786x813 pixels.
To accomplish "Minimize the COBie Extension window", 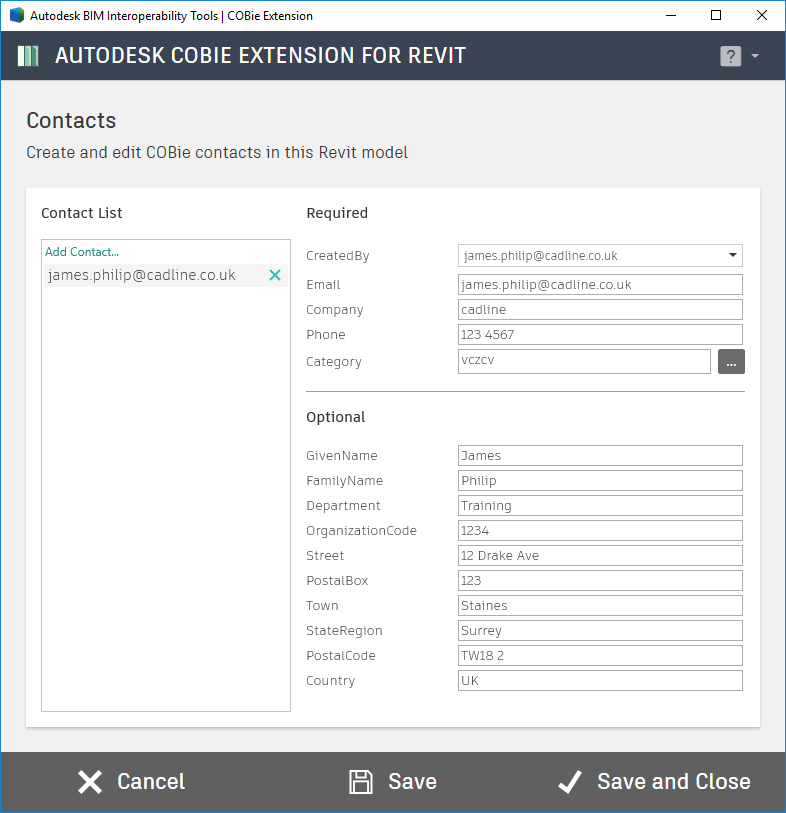I will click(x=671, y=15).
